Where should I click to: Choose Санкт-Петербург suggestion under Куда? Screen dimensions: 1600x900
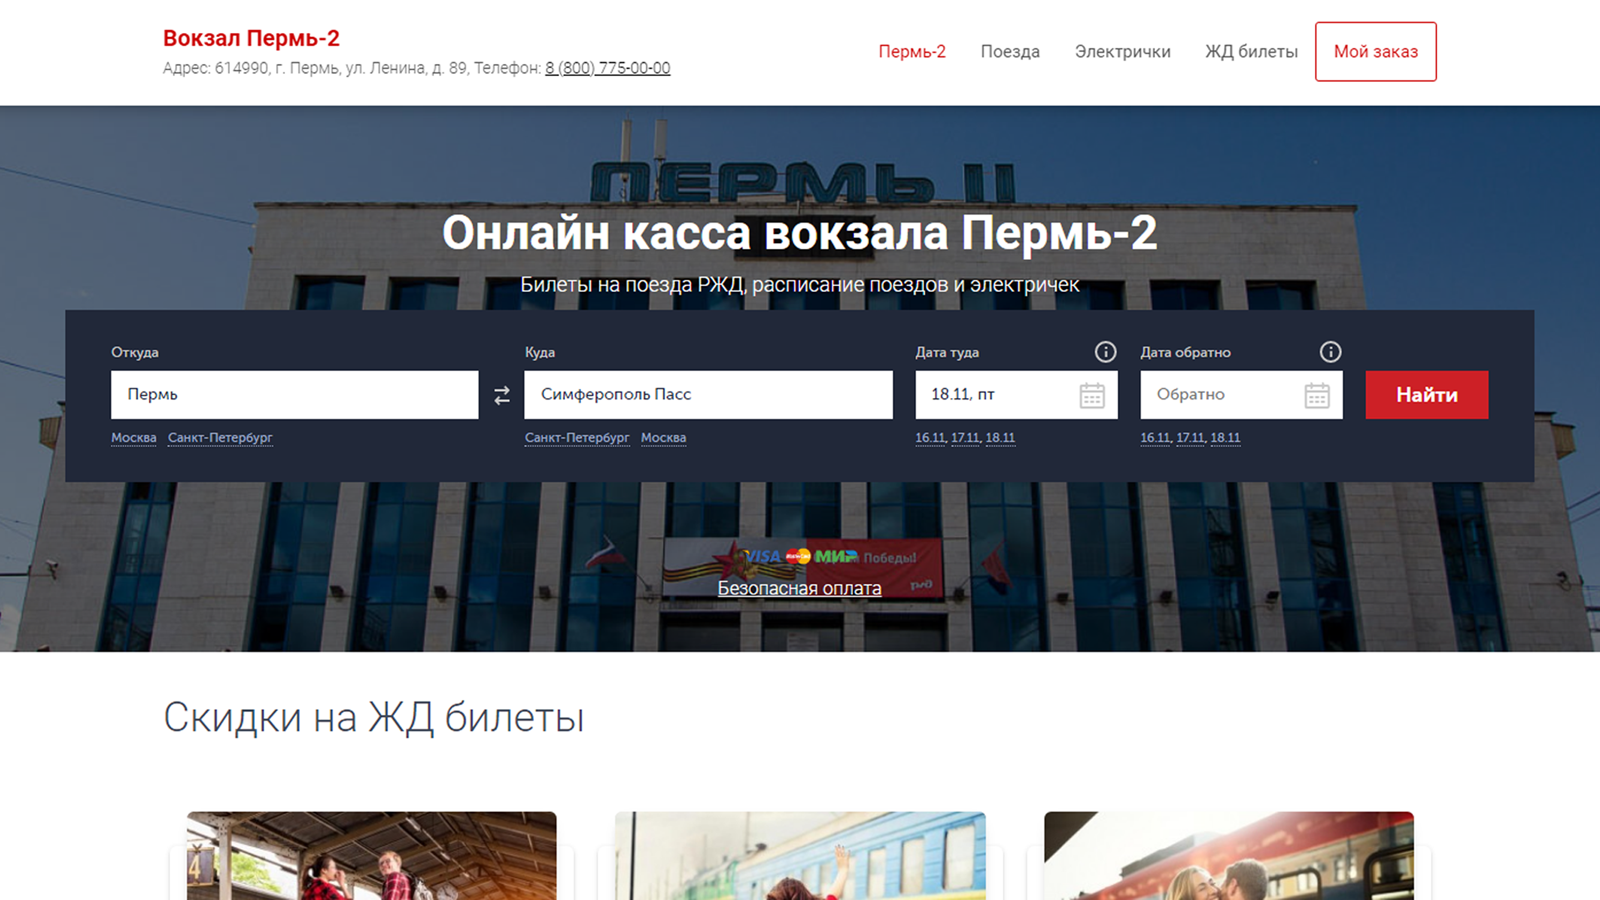click(577, 438)
